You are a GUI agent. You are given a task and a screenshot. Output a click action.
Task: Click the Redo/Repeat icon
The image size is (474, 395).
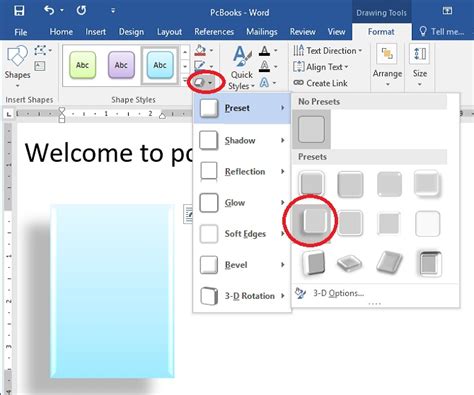pyautogui.click(x=81, y=11)
